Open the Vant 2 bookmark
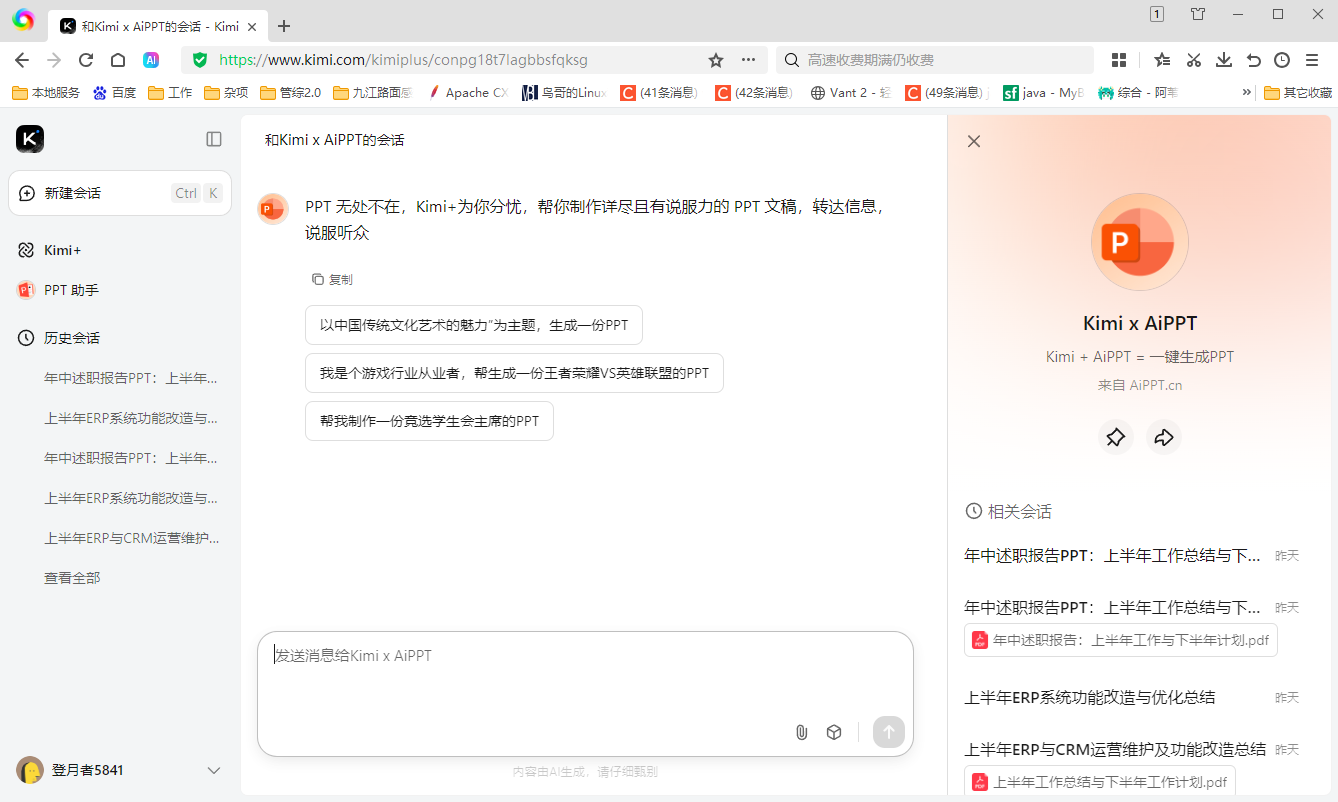This screenshot has width=1338, height=802. click(x=849, y=92)
